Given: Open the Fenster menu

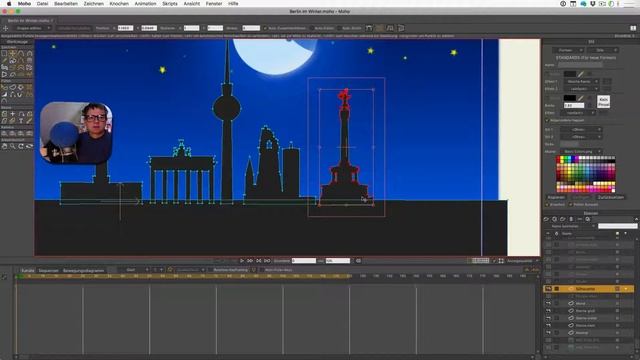Looking at the screenshot, I should 214,4.
